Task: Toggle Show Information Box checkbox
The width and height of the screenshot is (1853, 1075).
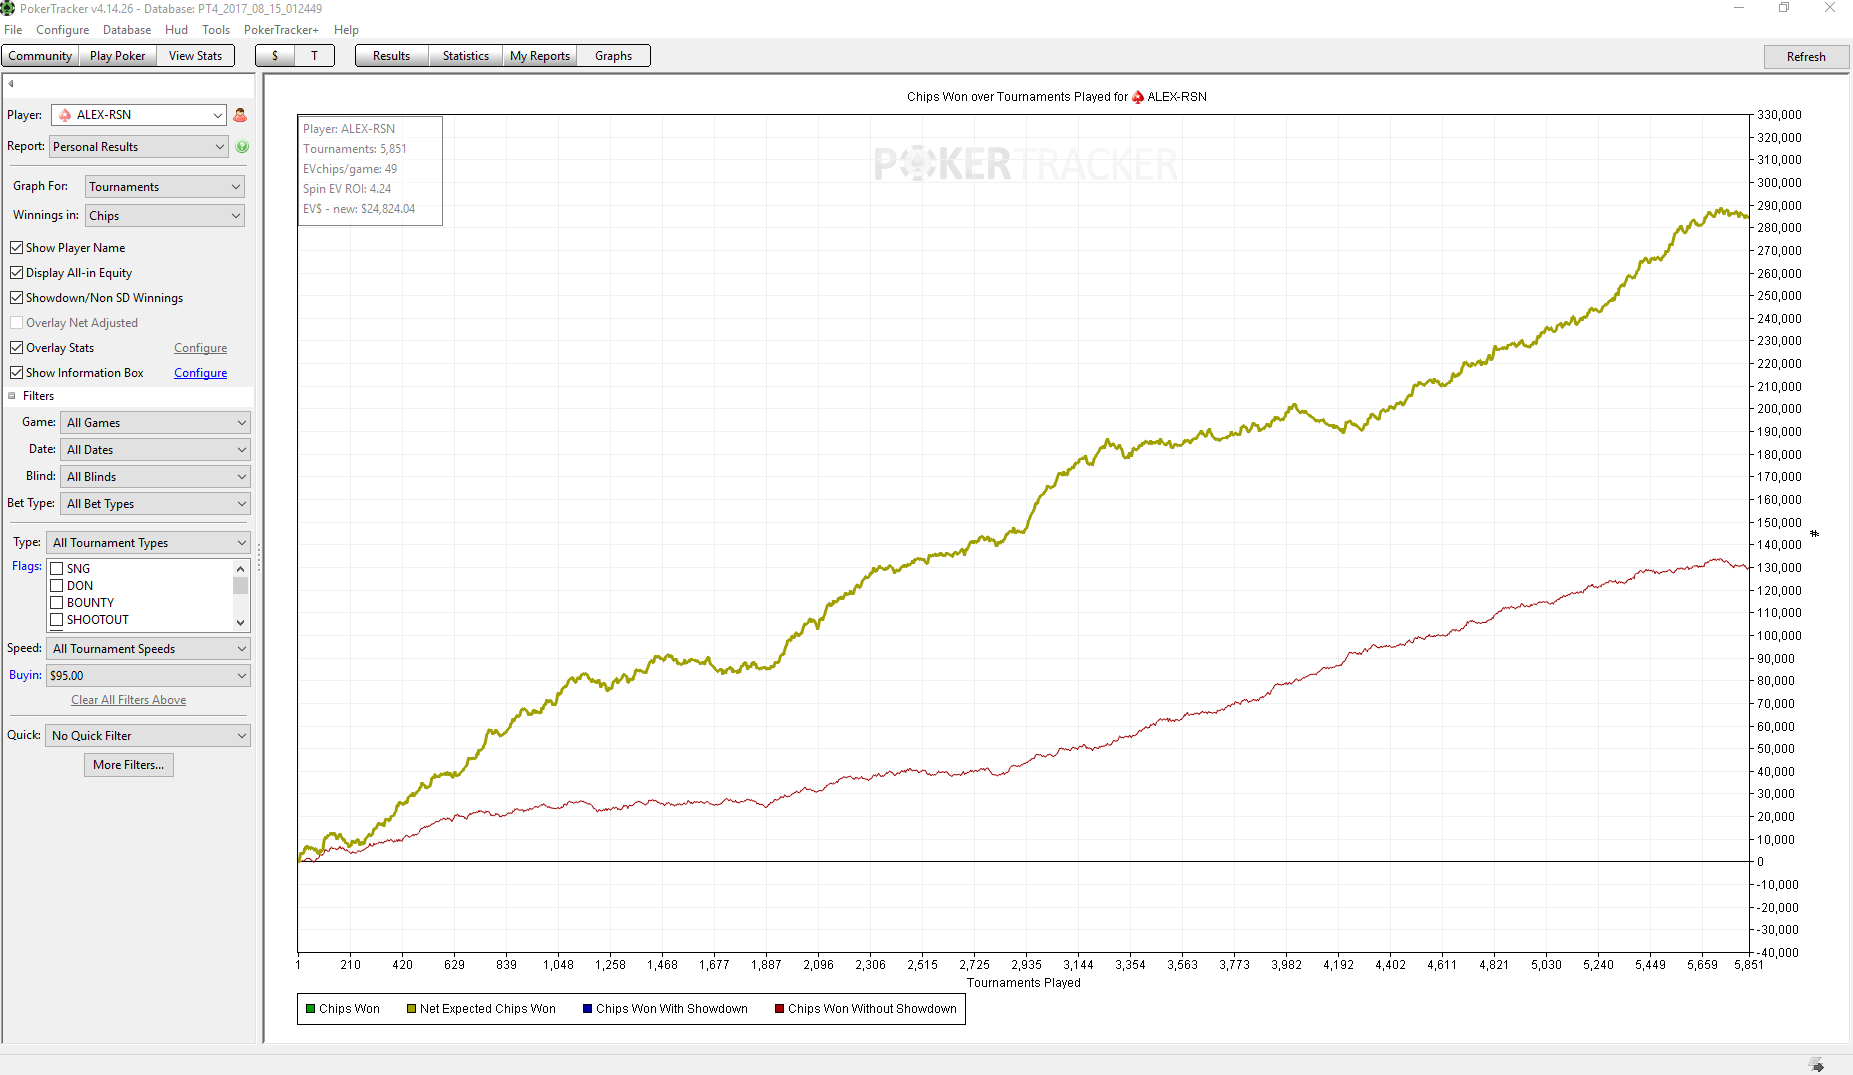Action: (x=17, y=373)
